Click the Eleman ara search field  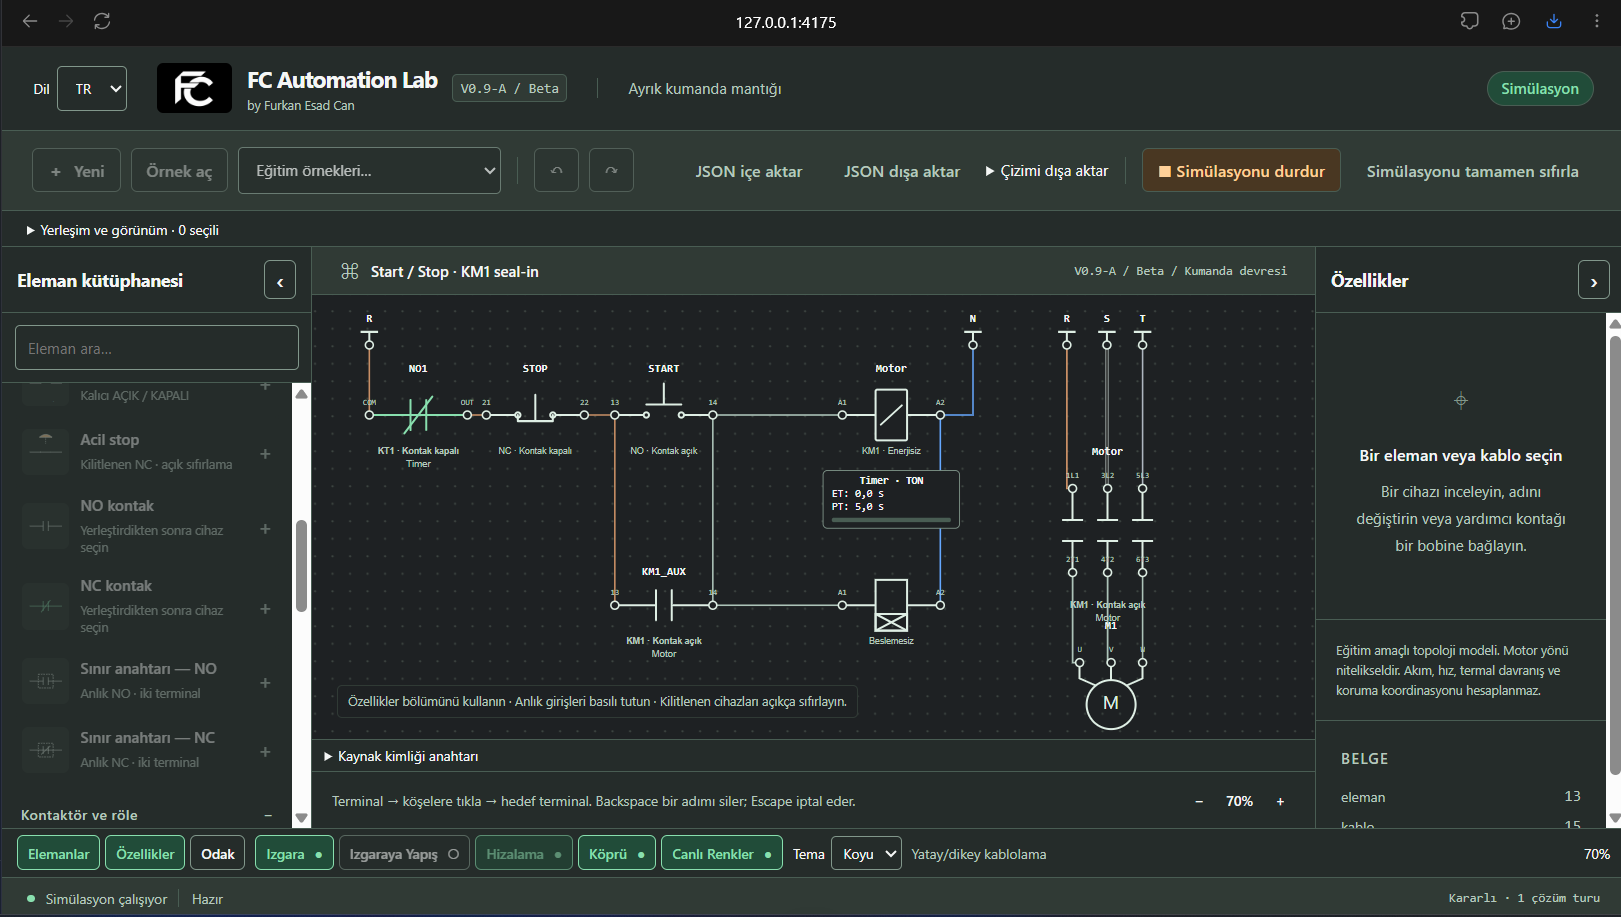(157, 348)
